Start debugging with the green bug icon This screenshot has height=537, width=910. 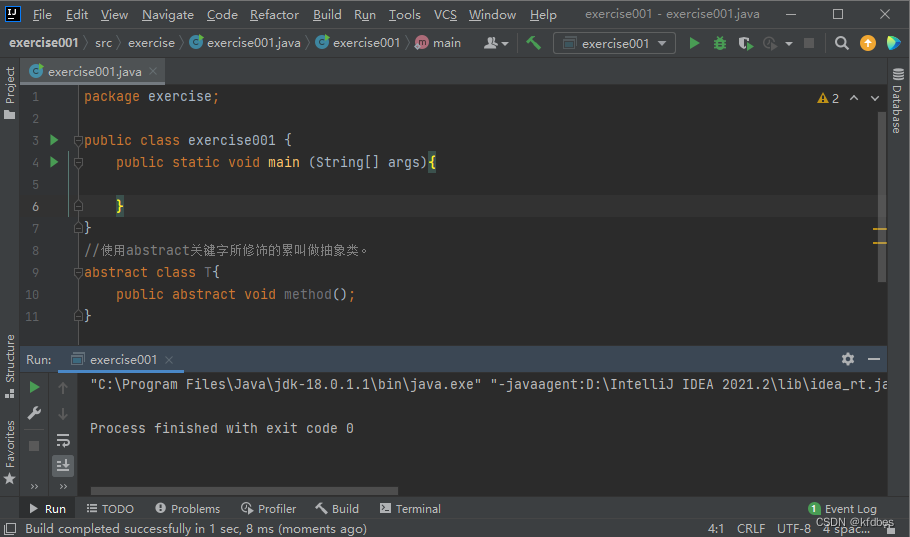720,43
